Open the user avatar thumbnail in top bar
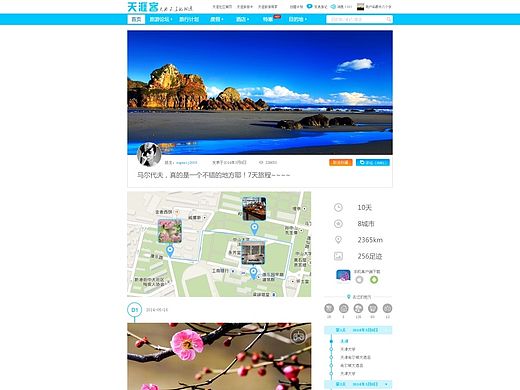The image size is (520, 390). [x=360, y=6]
